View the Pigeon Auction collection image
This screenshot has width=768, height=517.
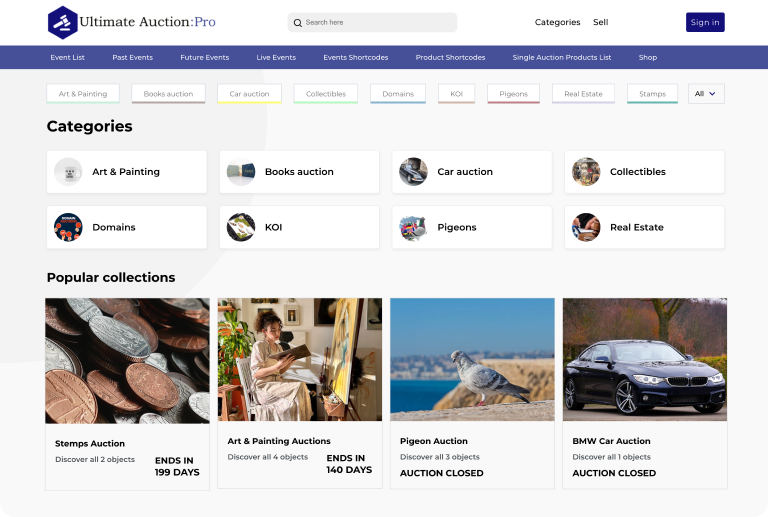(472, 359)
